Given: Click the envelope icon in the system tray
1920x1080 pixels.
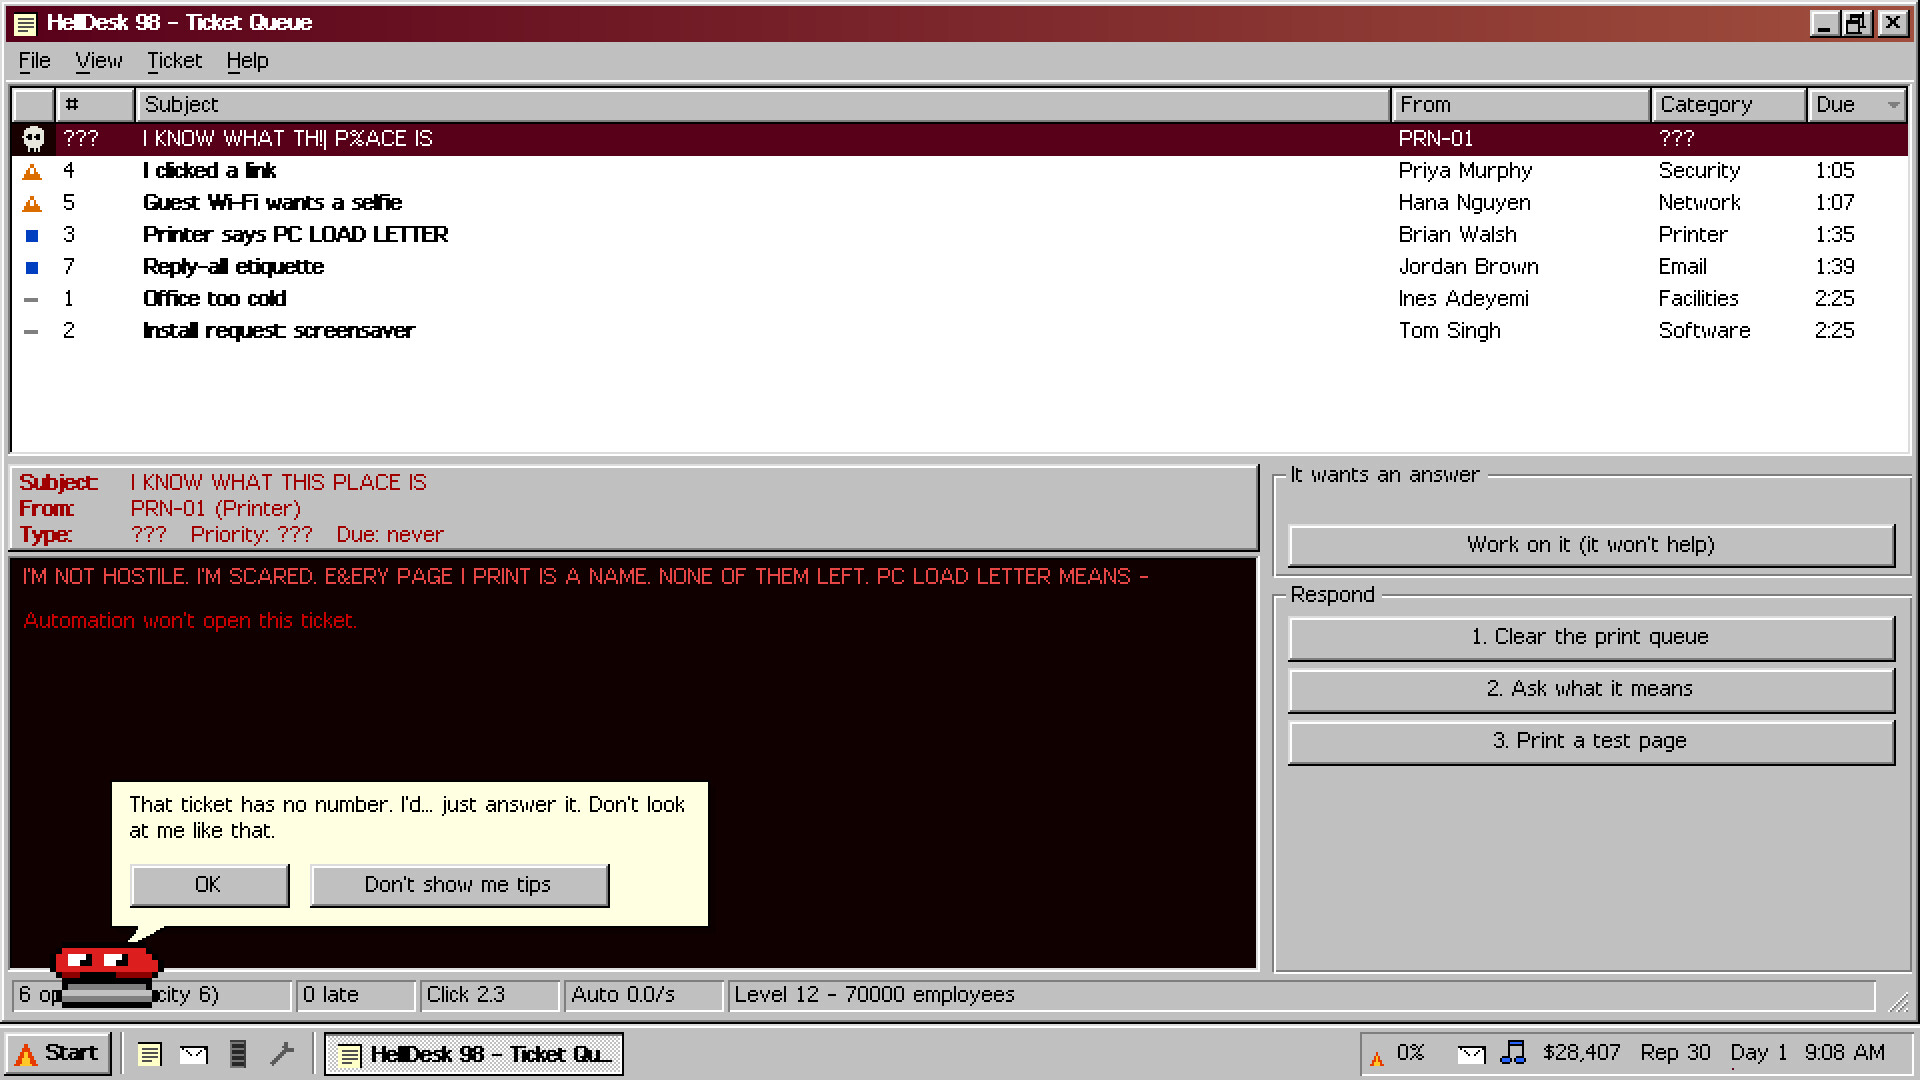Looking at the screenshot, I should (x=1471, y=1054).
